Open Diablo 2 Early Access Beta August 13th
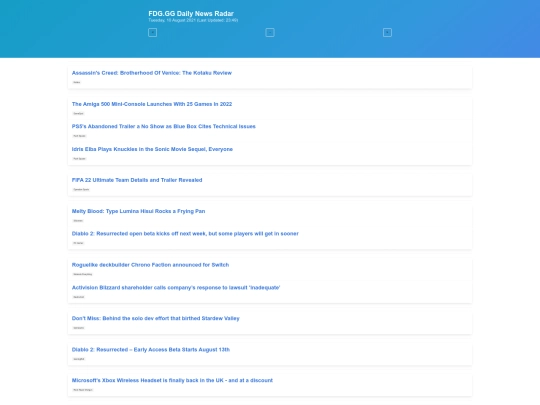Screen dimensions: 540x405 pyautogui.click(x=150, y=350)
